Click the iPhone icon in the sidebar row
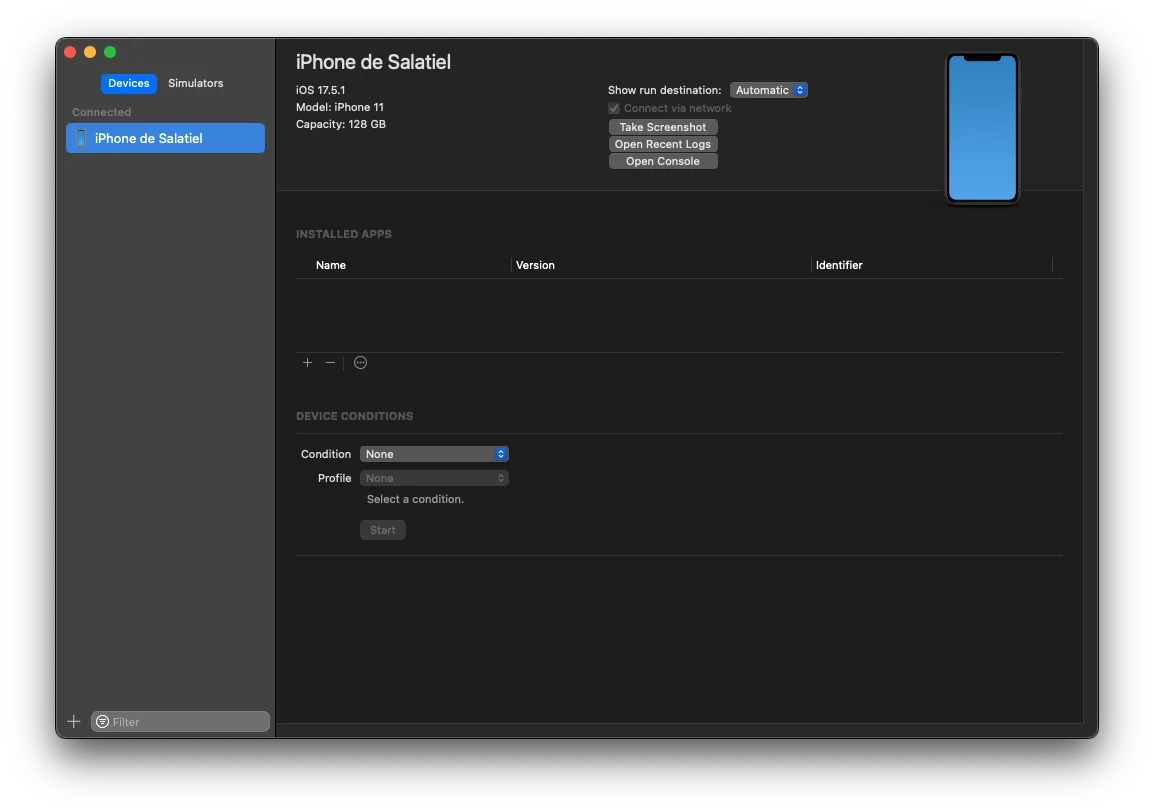 click(x=81, y=138)
